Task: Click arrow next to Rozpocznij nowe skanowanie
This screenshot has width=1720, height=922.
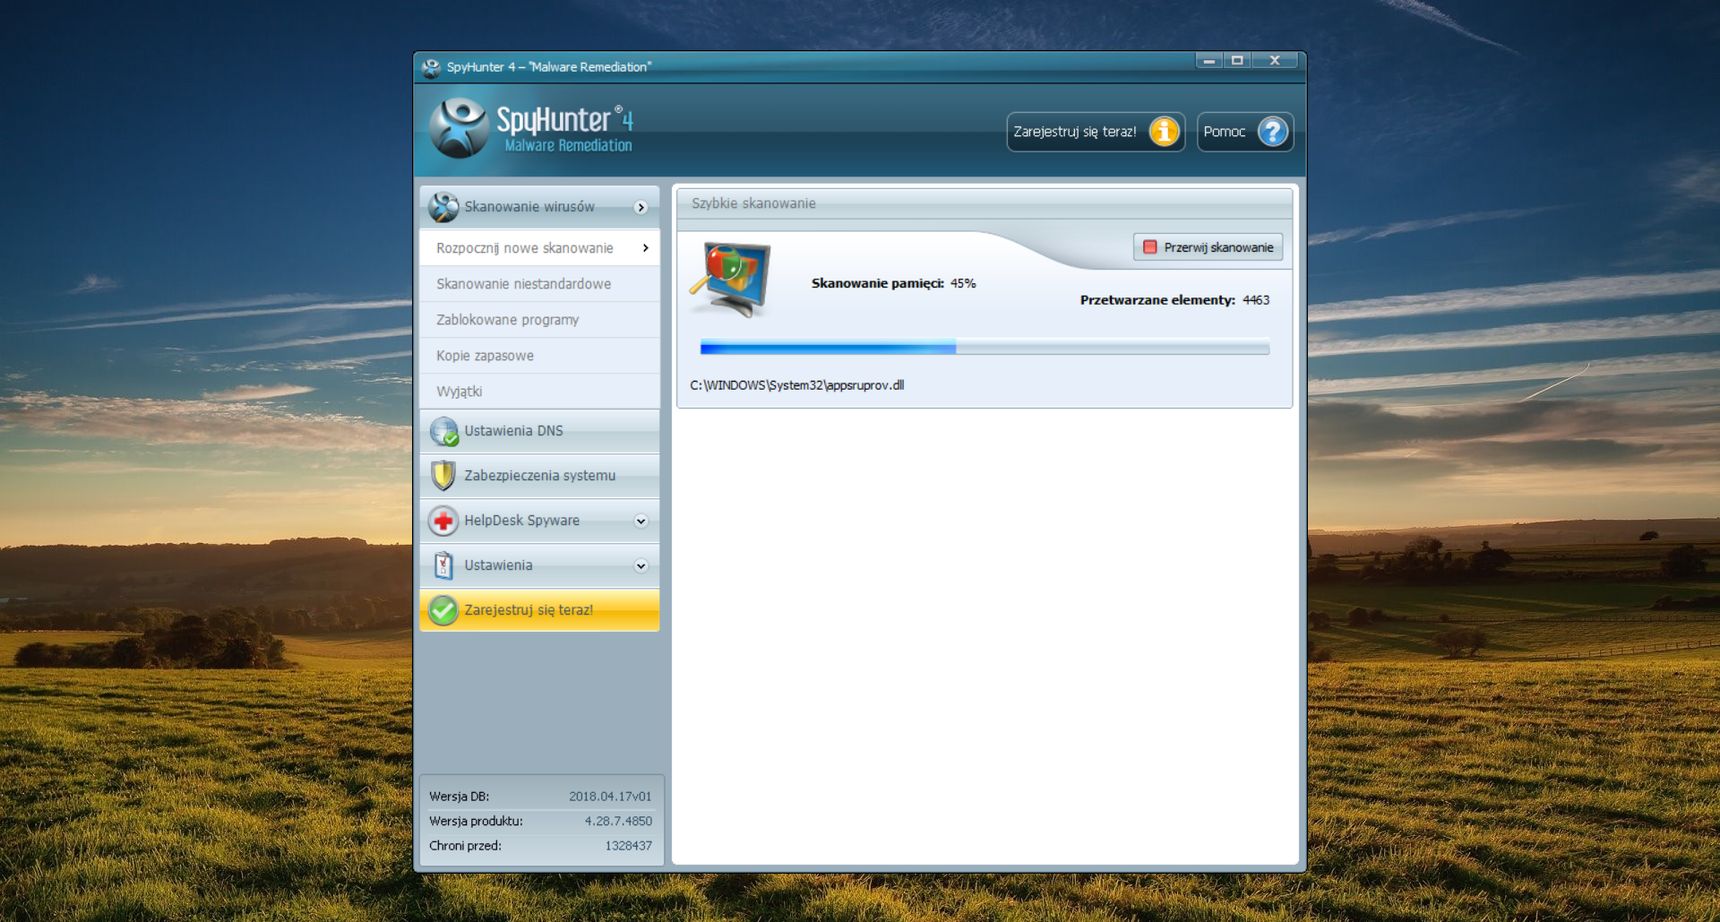Action: click(645, 248)
